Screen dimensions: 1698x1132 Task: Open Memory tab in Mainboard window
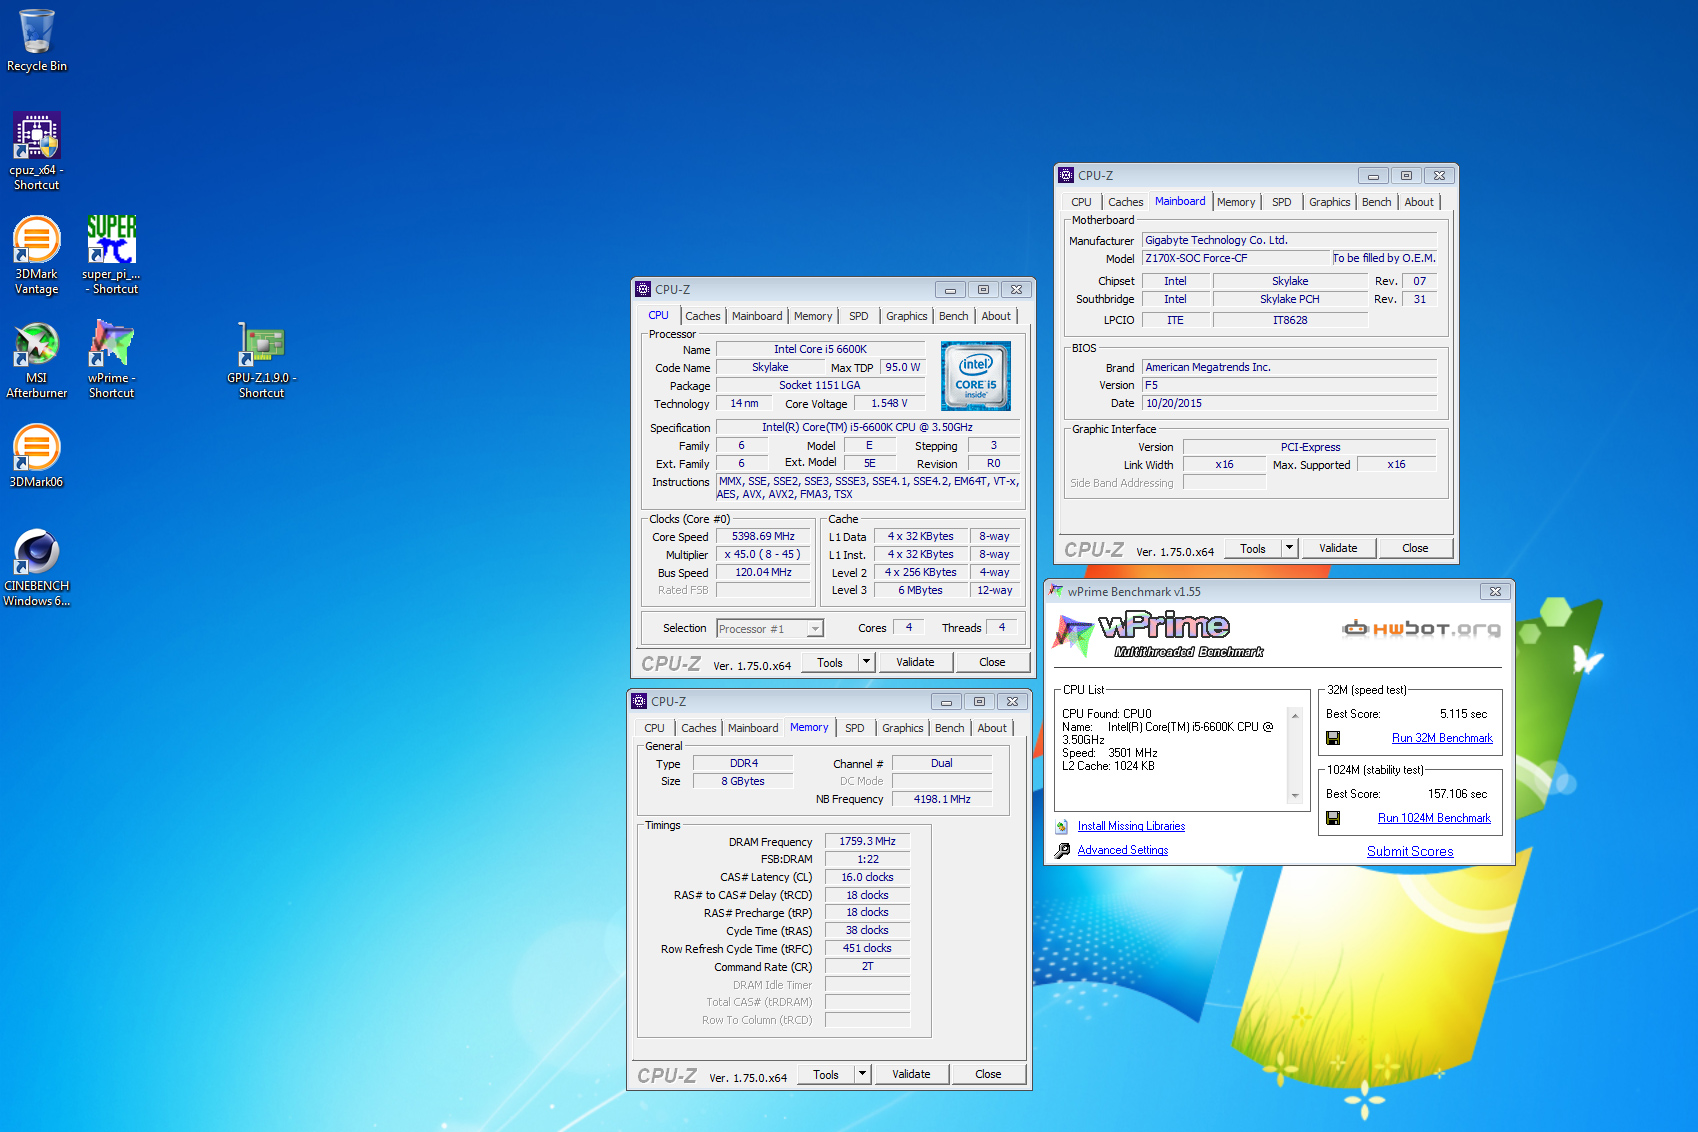point(1236,202)
